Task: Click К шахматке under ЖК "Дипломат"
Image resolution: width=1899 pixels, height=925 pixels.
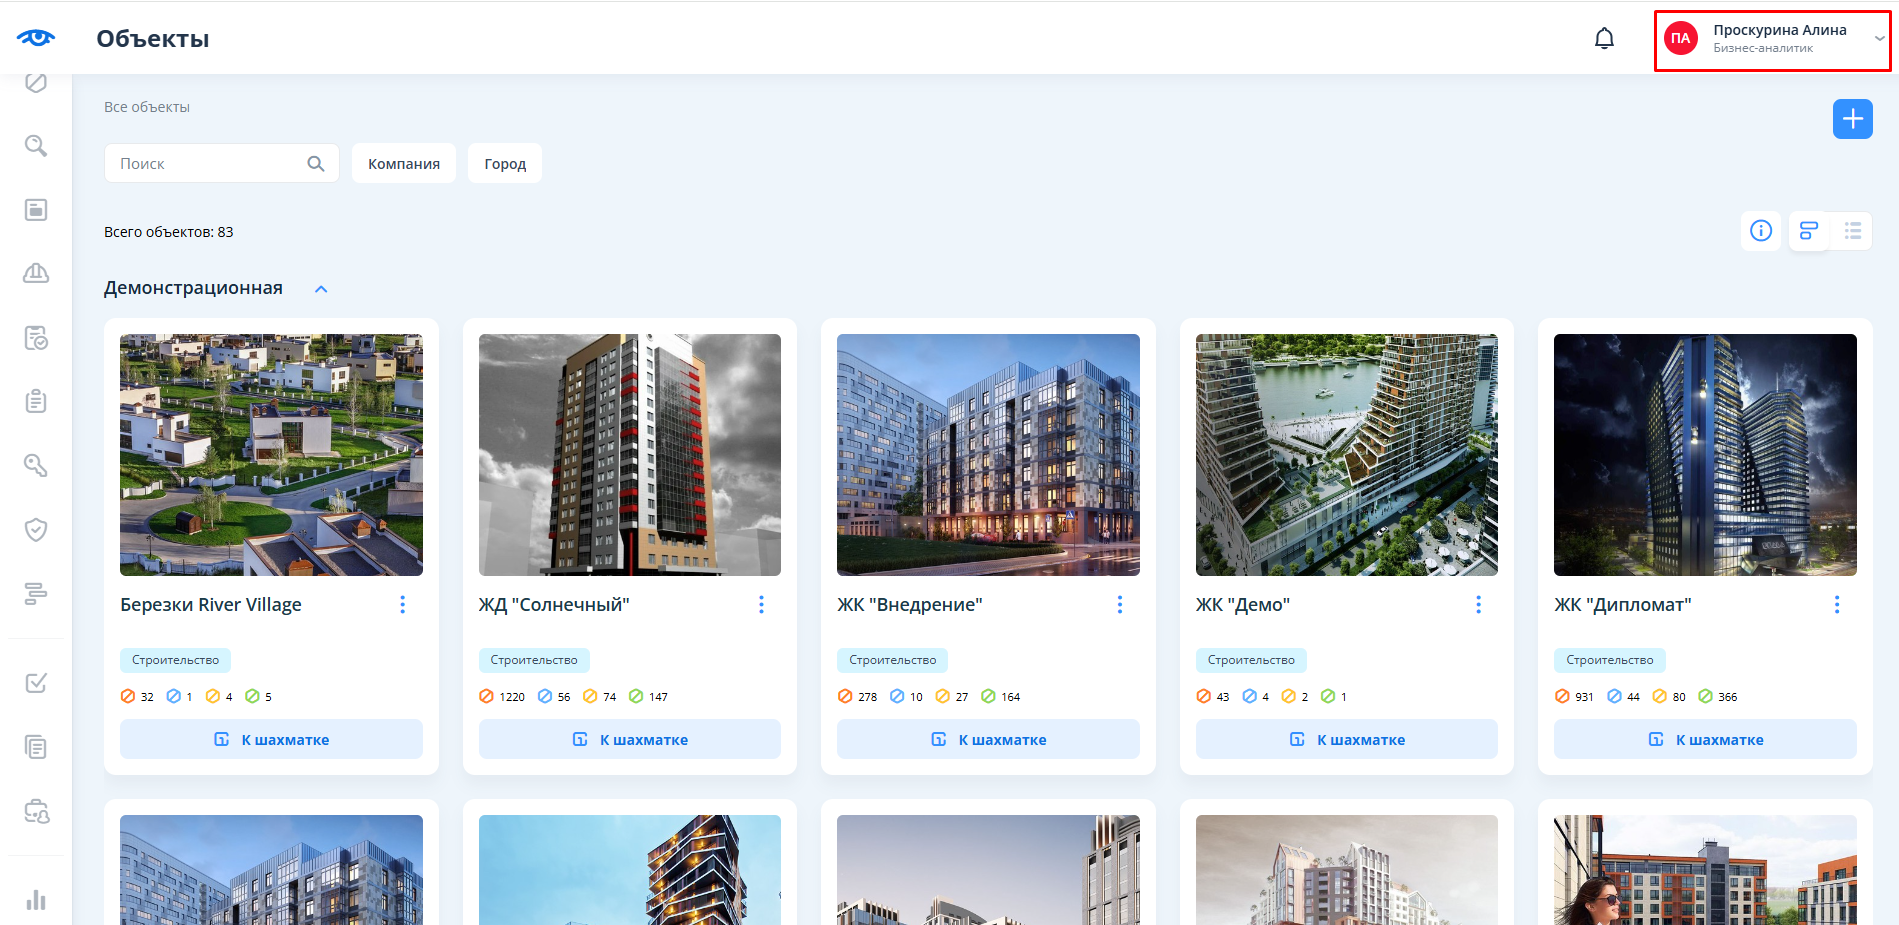Action: tap(1705, 740)
